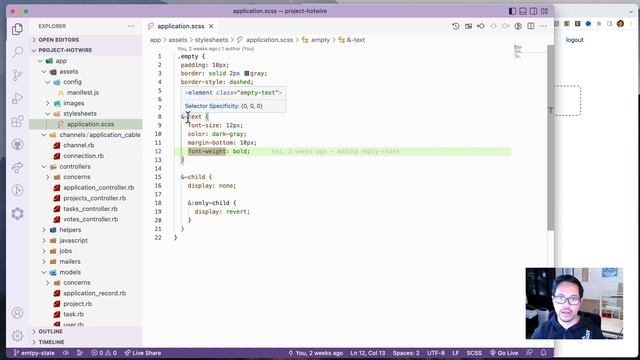
Task: Open channel.rb file
Action: tap(78, 145)
